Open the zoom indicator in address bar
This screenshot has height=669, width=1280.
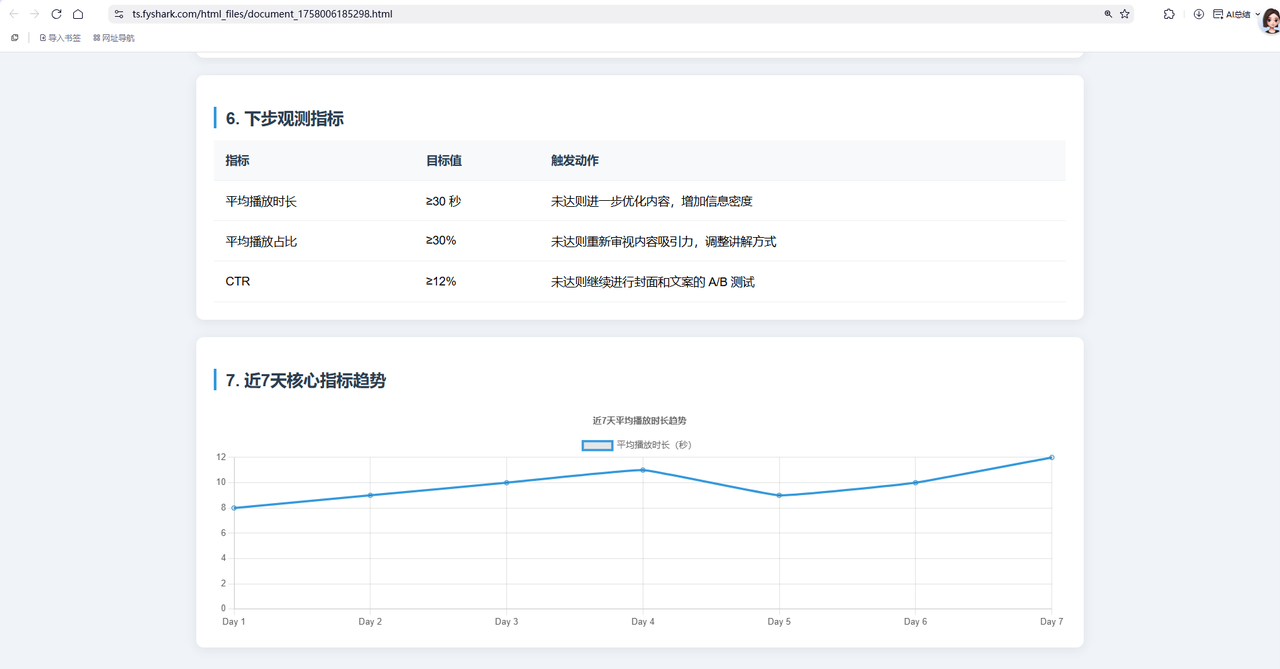(x=1108, y=14)
